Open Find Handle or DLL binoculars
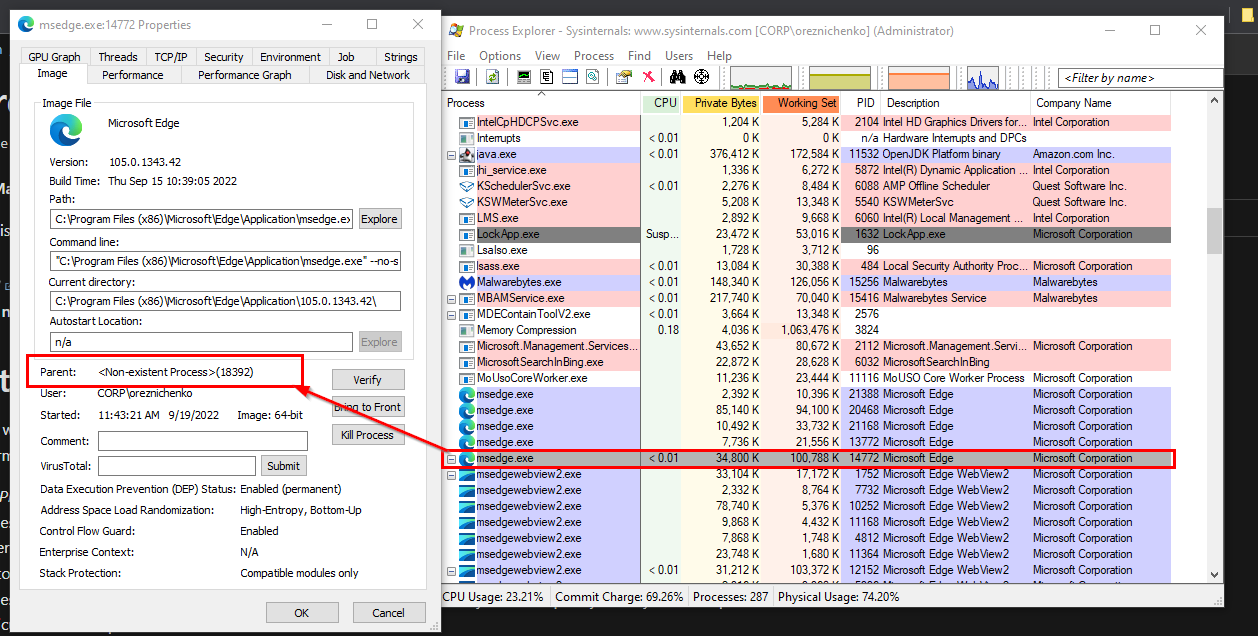This screenshot has height=636, width=1258. (678, 77)
